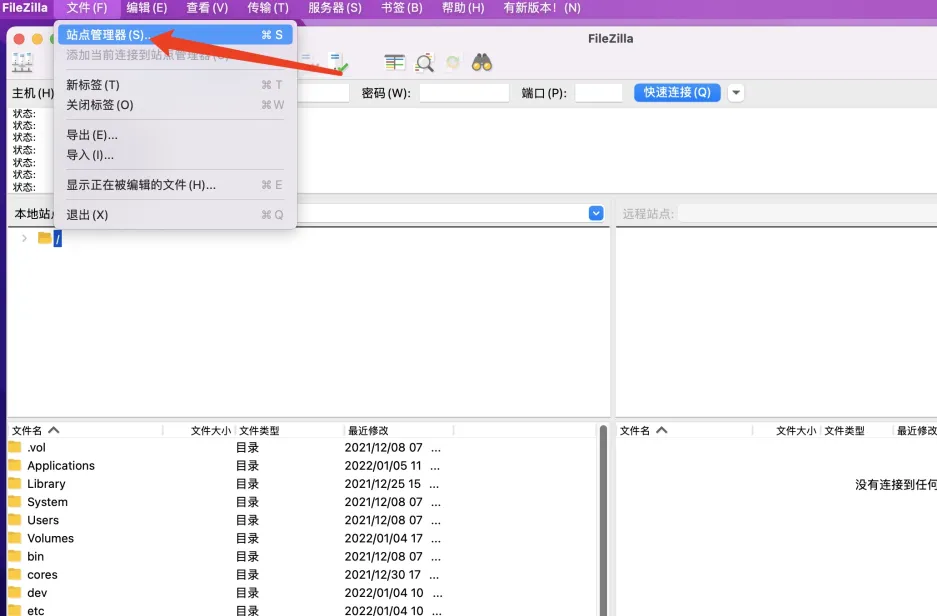Toggle synchronized browsing icon
Screen dimensions: 937x616
(453, 62)
